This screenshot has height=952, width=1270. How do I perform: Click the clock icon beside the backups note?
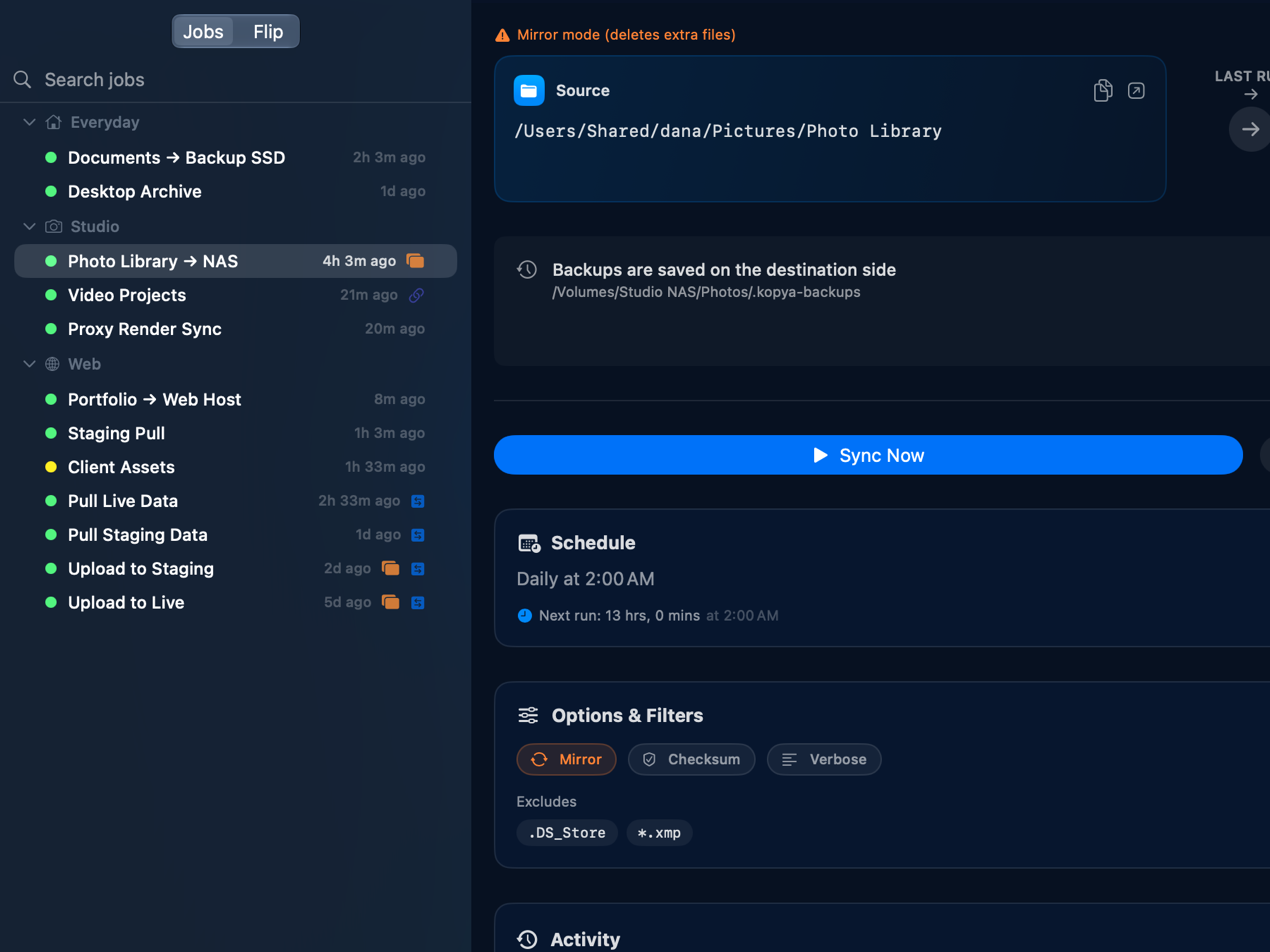click(527, 269)
